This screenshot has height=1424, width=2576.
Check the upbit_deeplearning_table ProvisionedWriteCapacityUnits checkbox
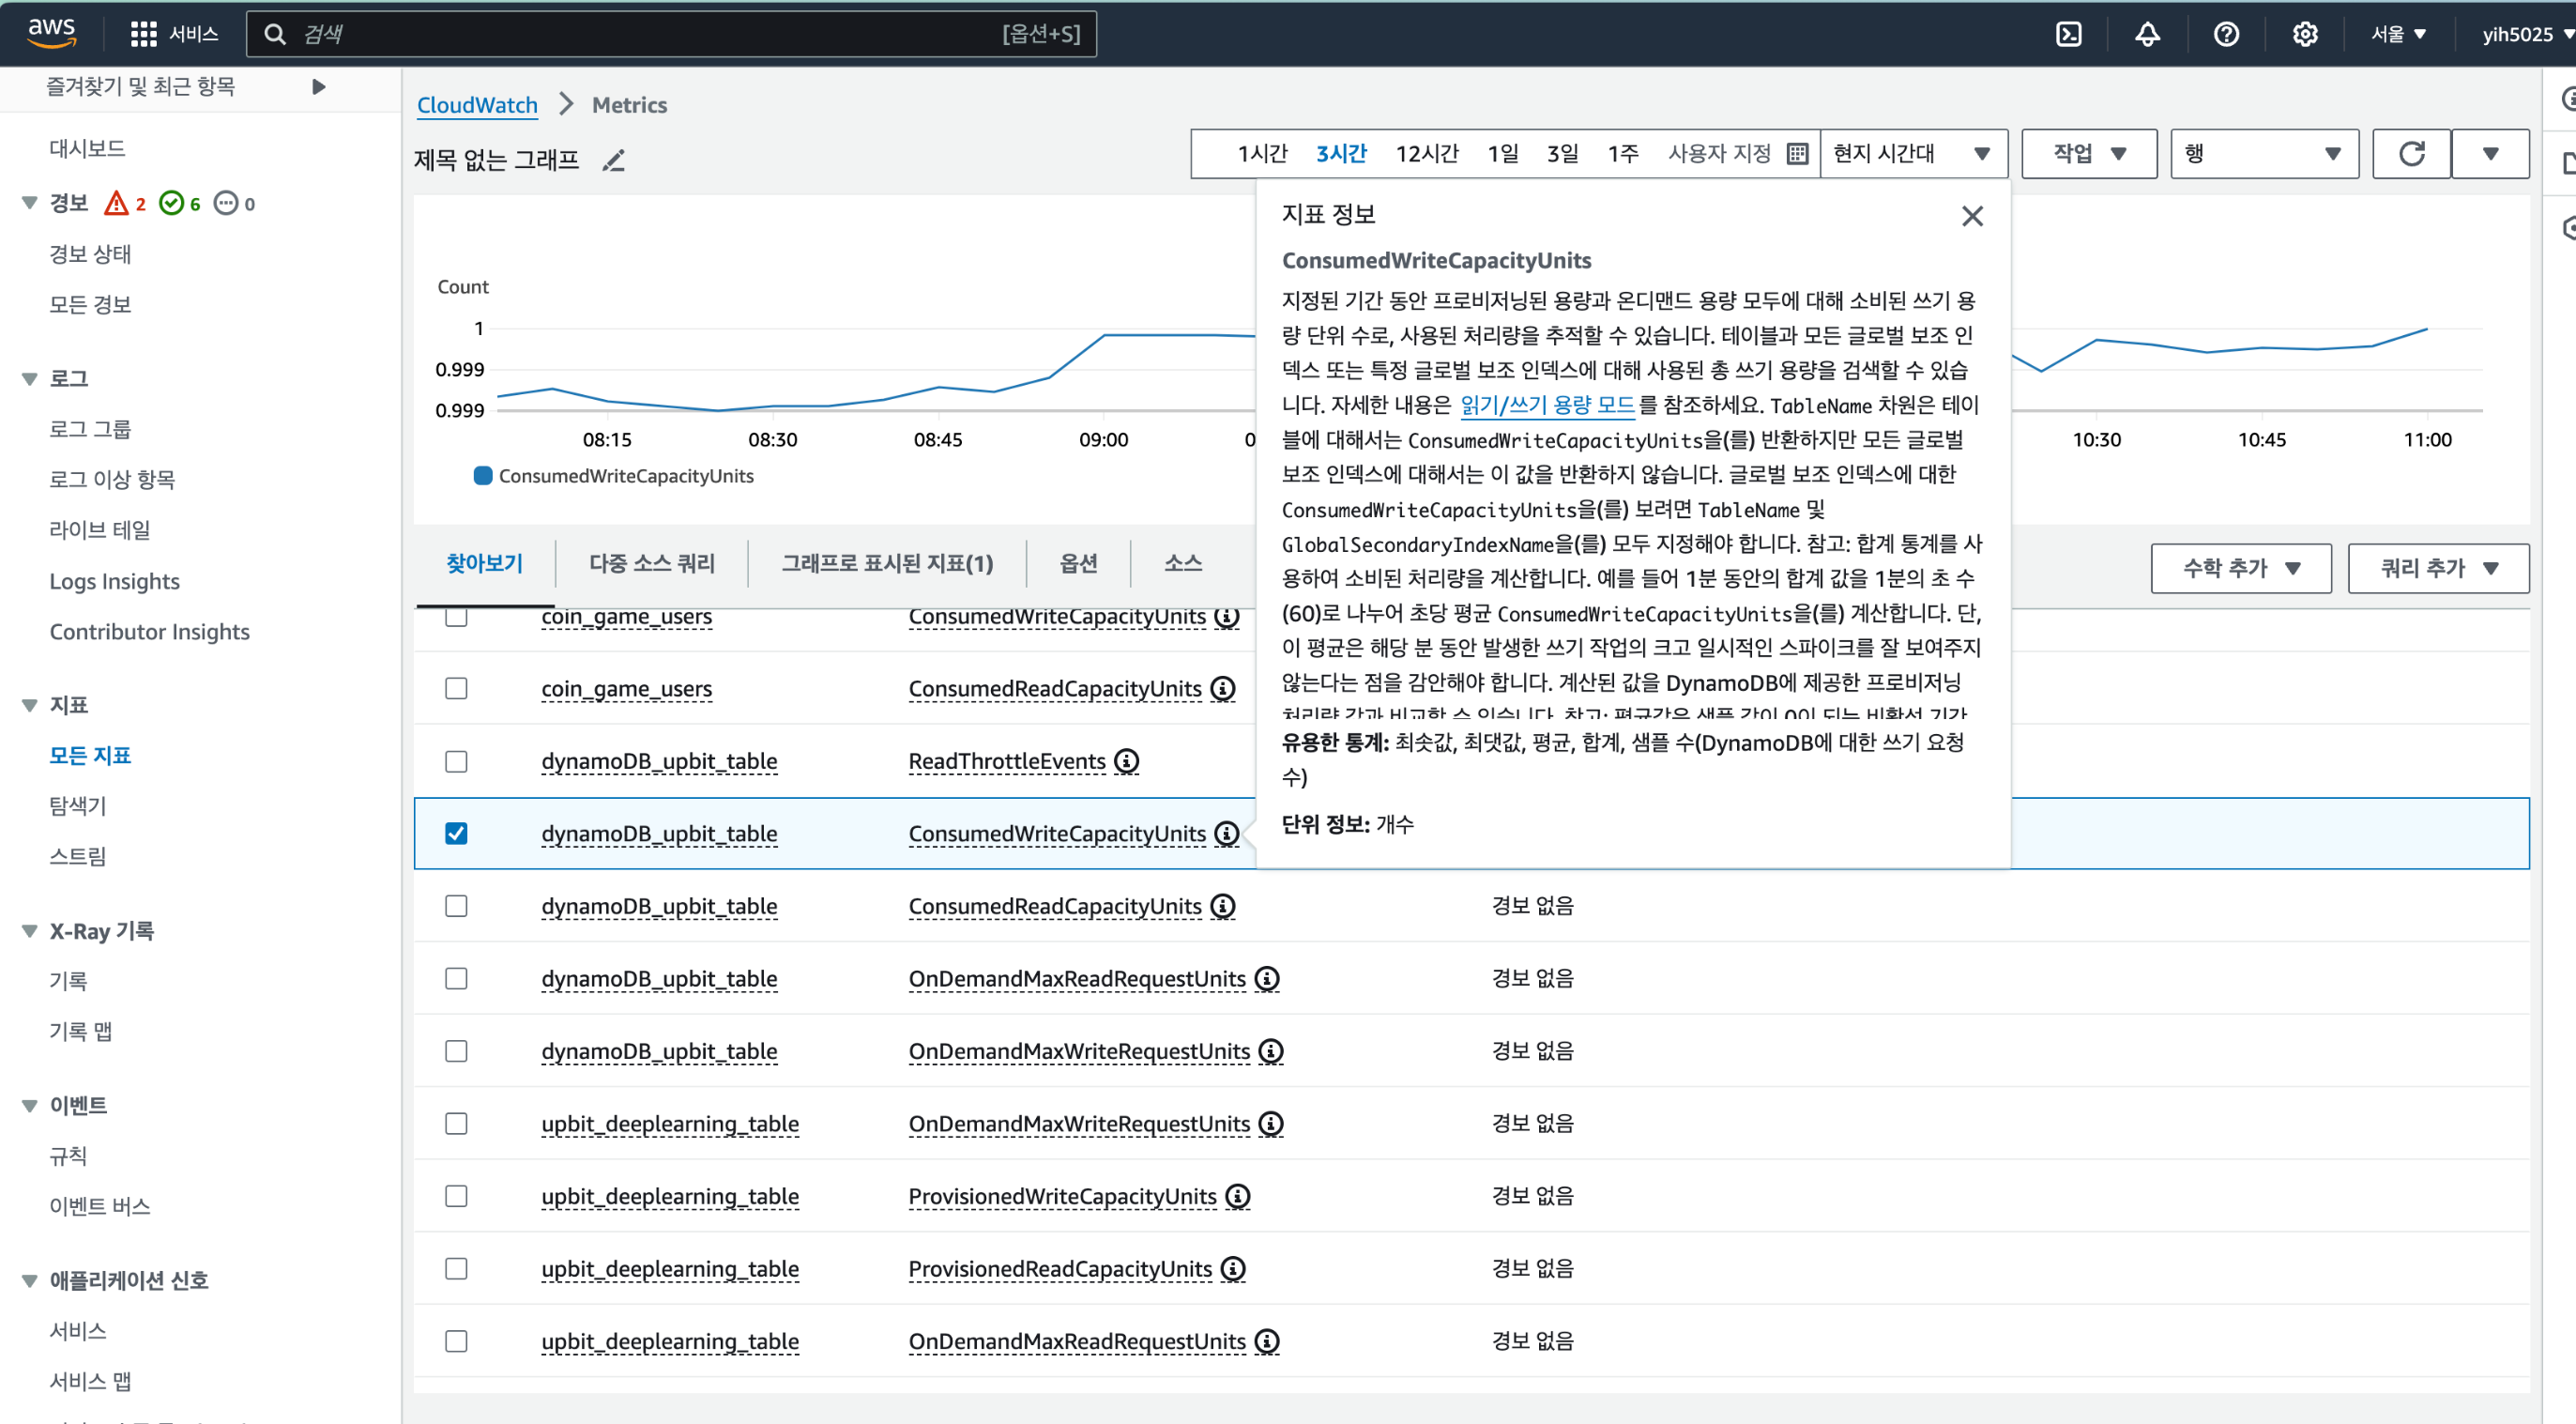456,1196
